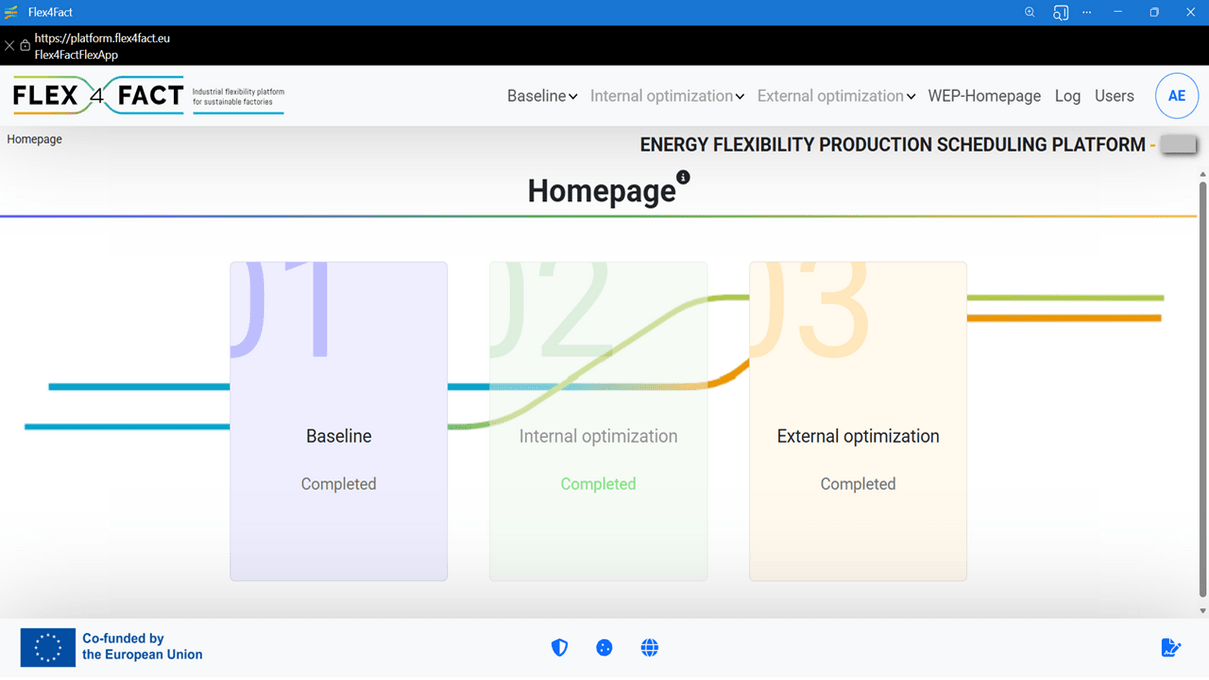Expand the Internal optimization dropdown
1209x680 pixels.
[x=667, y=96]
